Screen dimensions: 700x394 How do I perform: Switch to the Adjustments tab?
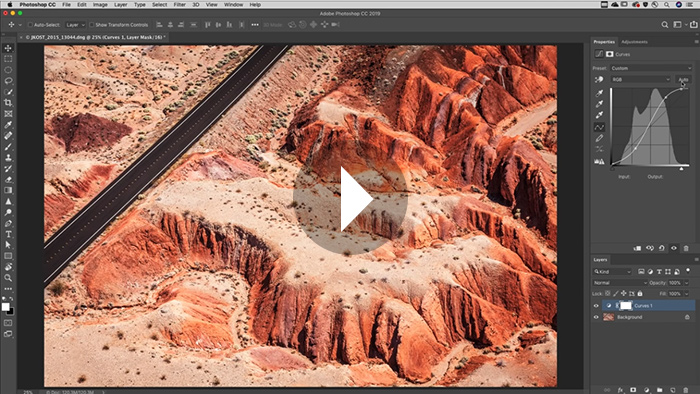click(x=634, y=42)
